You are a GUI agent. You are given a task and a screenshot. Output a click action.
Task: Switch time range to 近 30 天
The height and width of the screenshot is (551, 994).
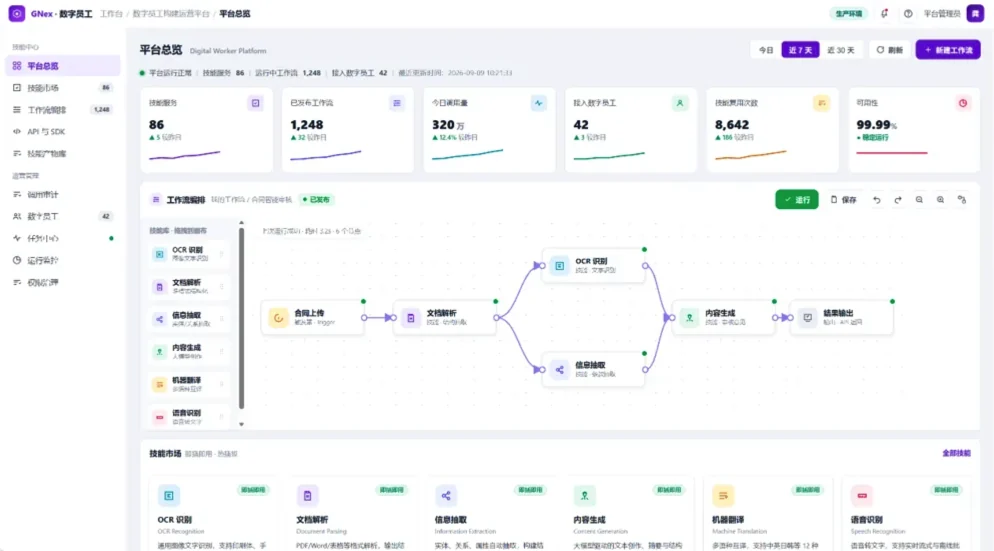841,50
